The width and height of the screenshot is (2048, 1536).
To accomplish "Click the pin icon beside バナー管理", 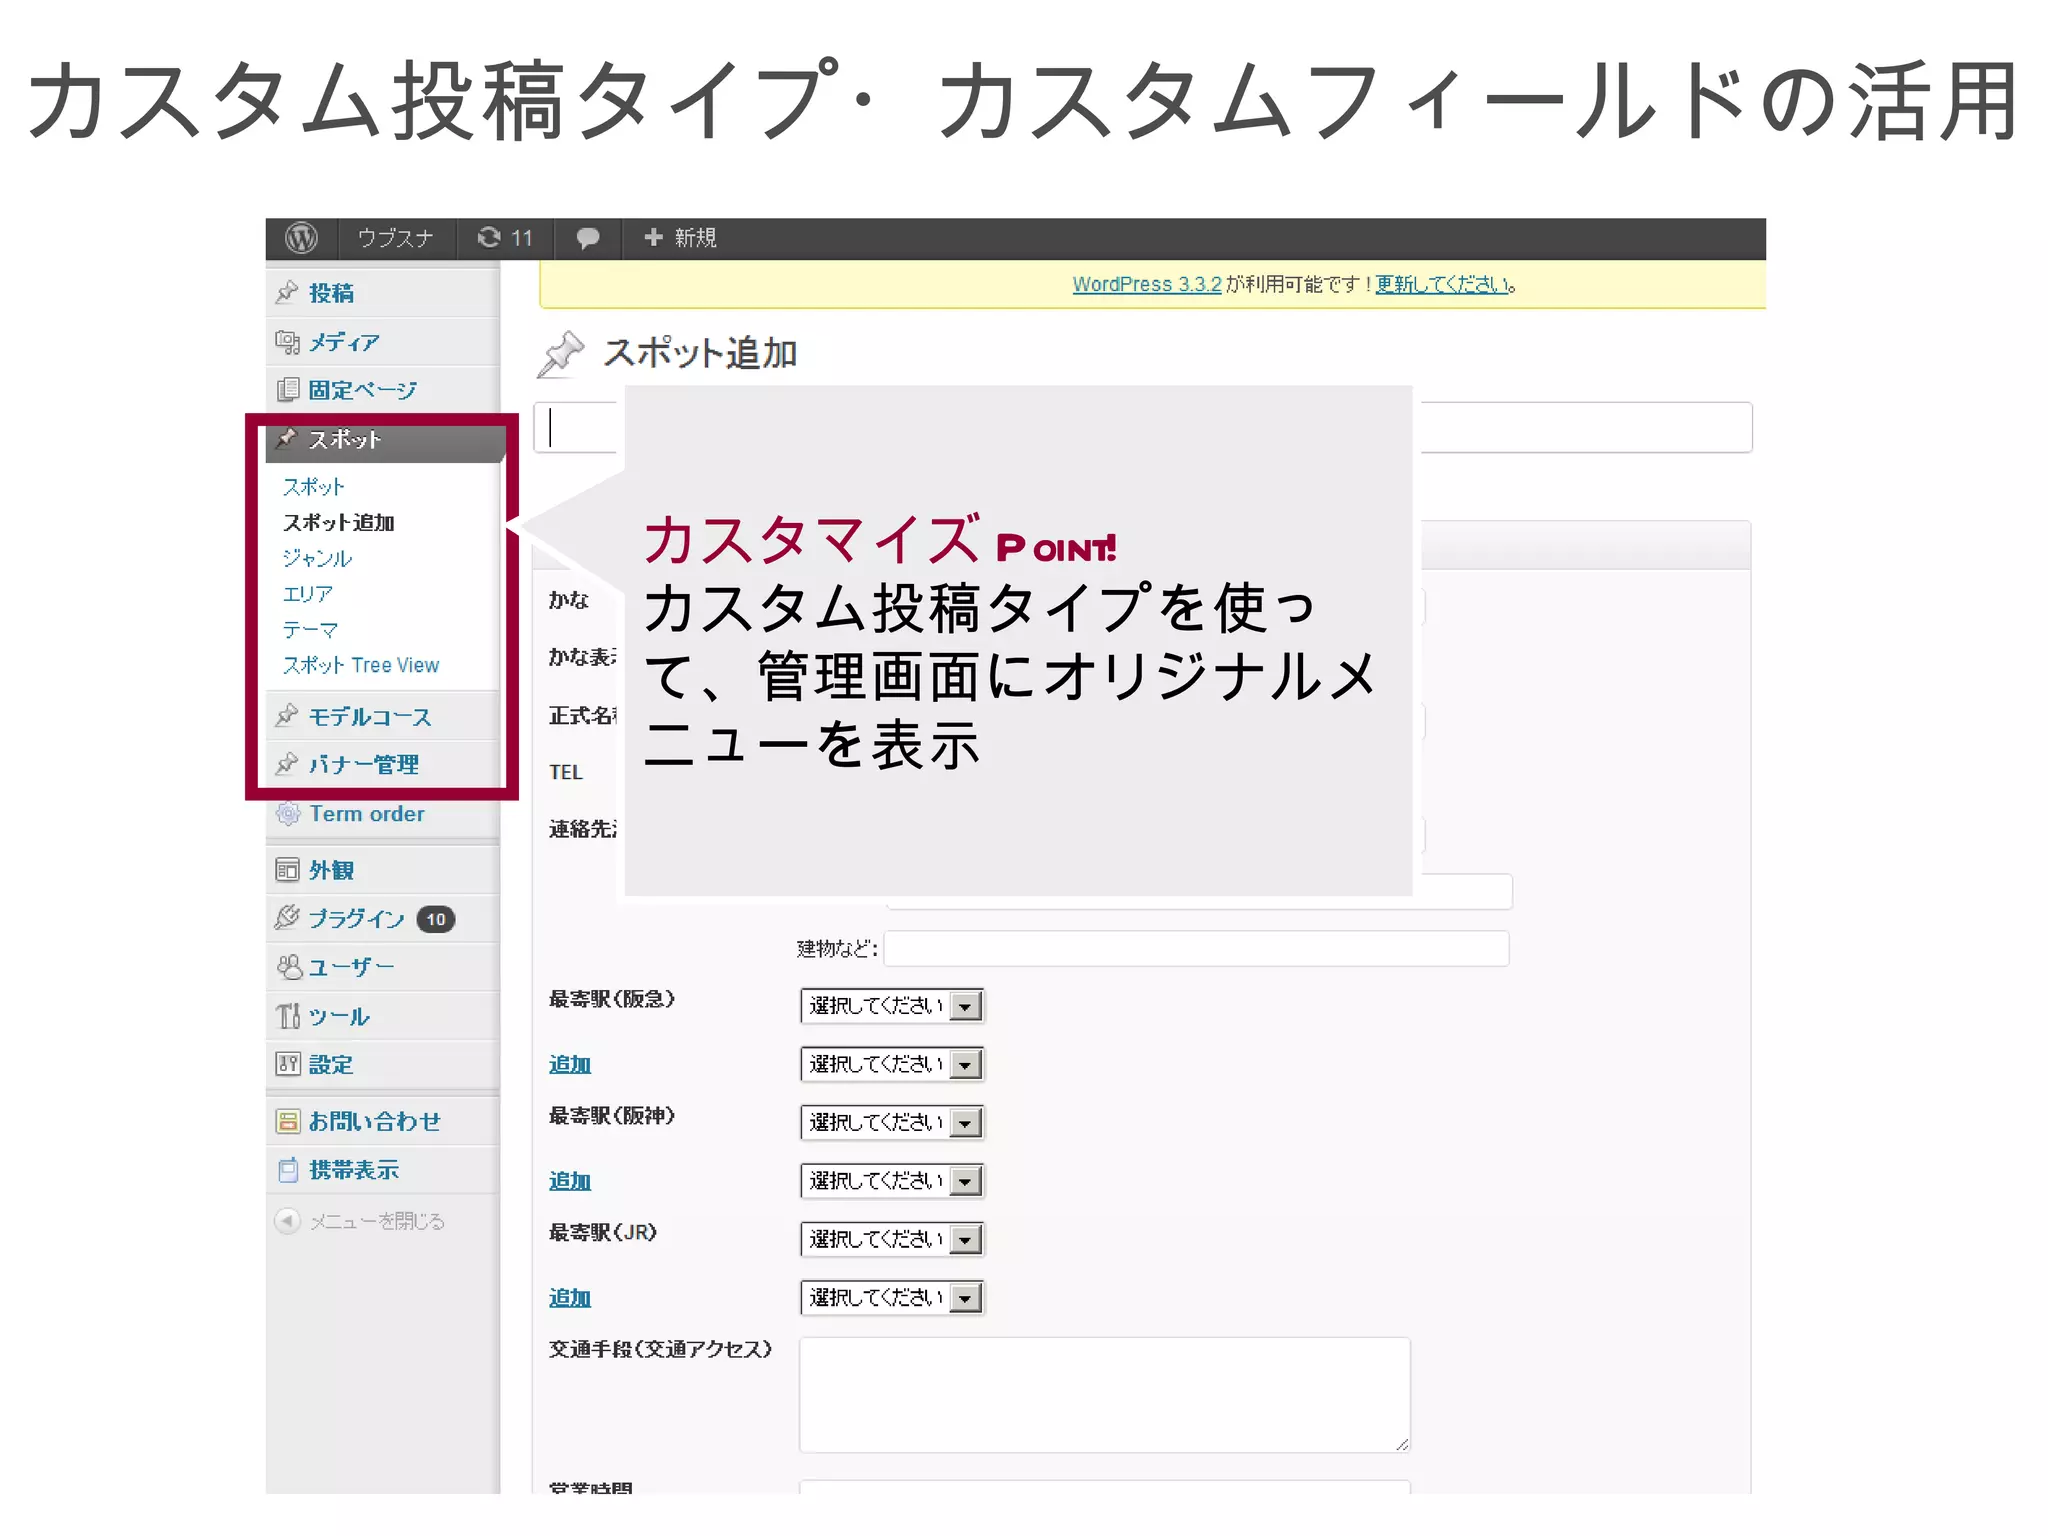I will [x=287, y=764].
